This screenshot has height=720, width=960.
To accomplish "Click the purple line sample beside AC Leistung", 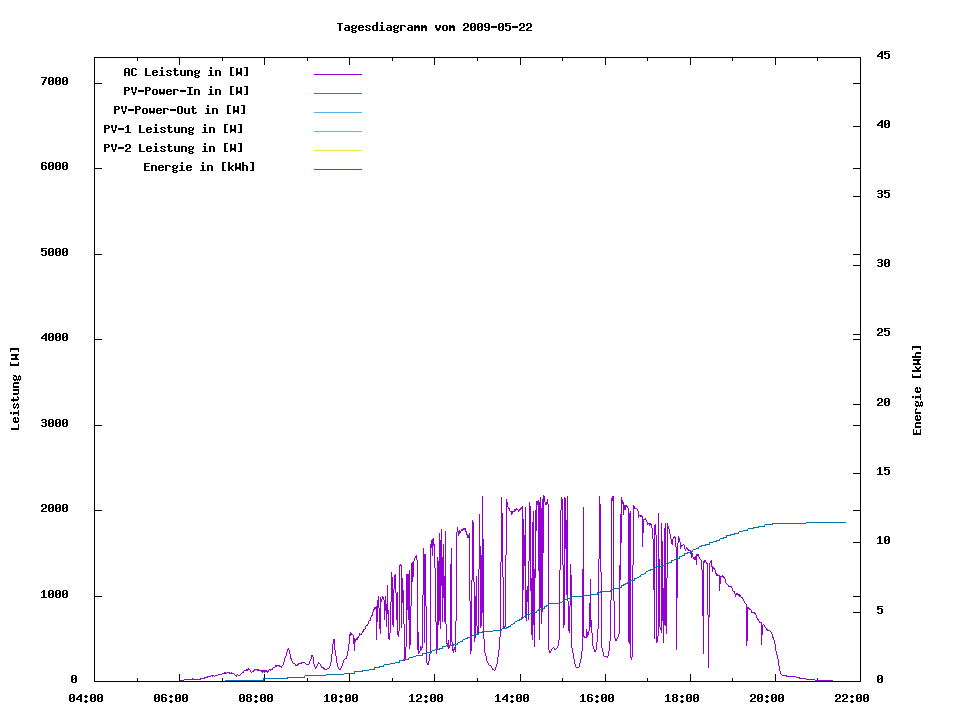I will pos(337,74).
